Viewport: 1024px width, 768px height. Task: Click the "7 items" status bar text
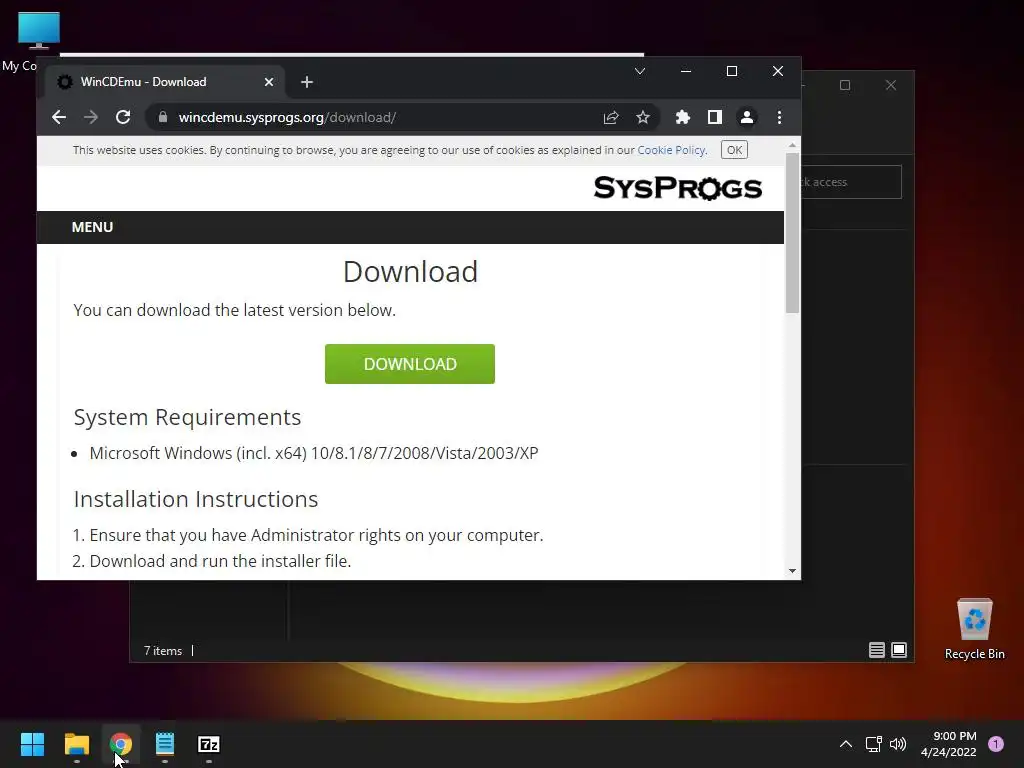click(163, 650)
